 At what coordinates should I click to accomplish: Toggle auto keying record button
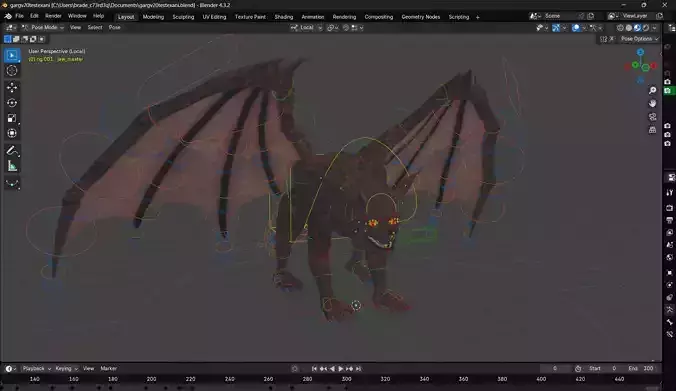(x=295, y=369)
